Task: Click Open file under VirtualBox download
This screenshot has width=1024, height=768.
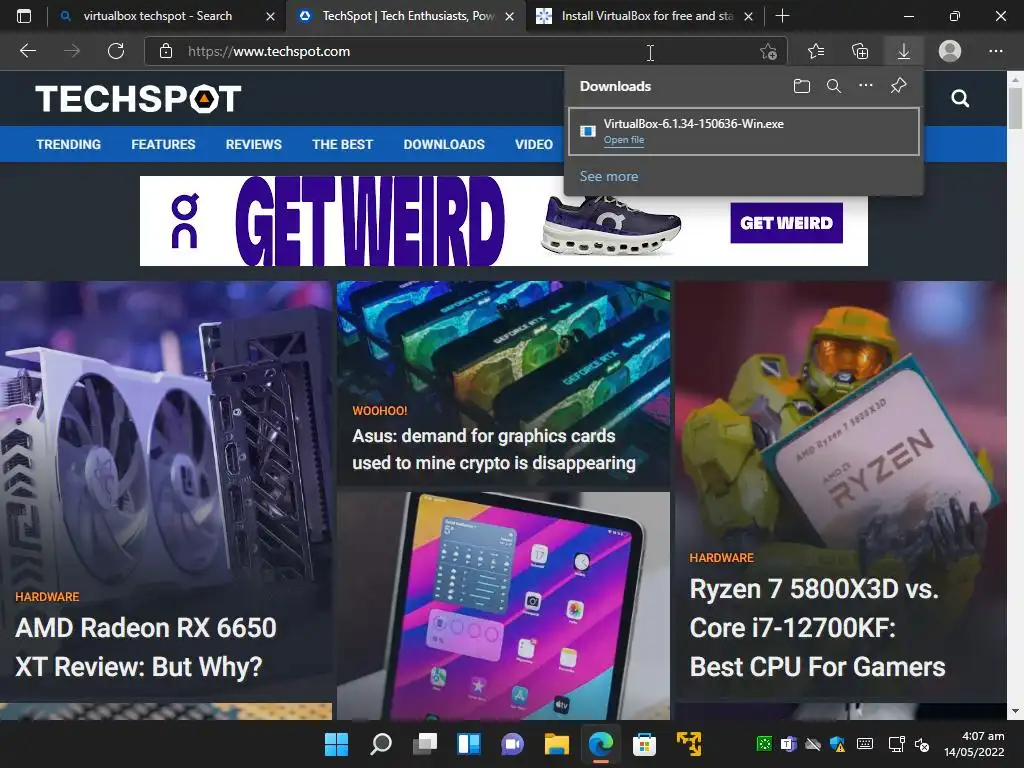Action: (x=624, y=140)
